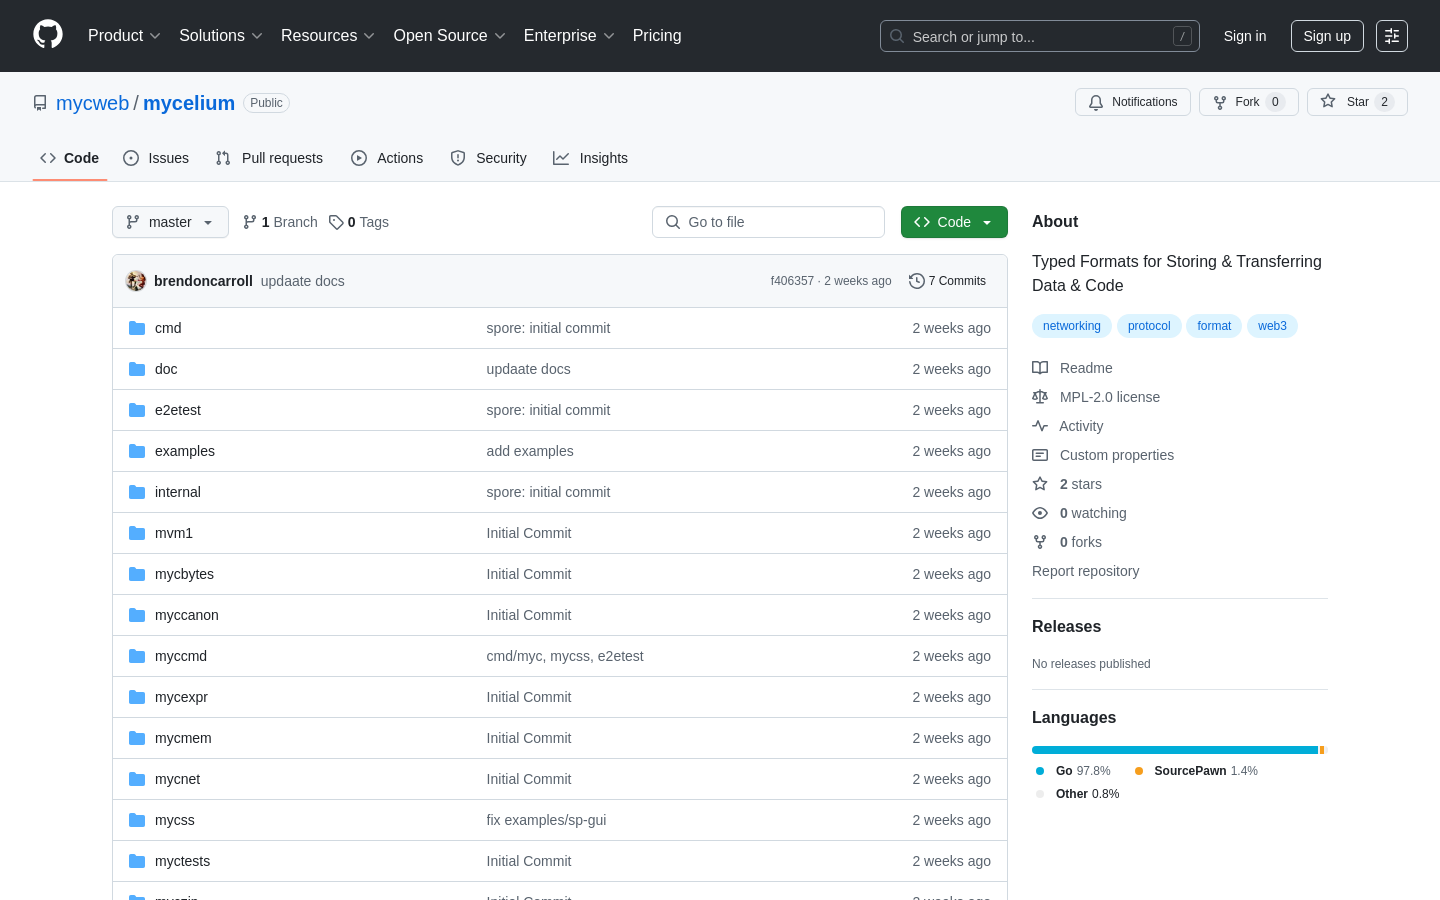
Task: Switch to the Code tab
Action: pyautogui.click(x=70, y=158)
